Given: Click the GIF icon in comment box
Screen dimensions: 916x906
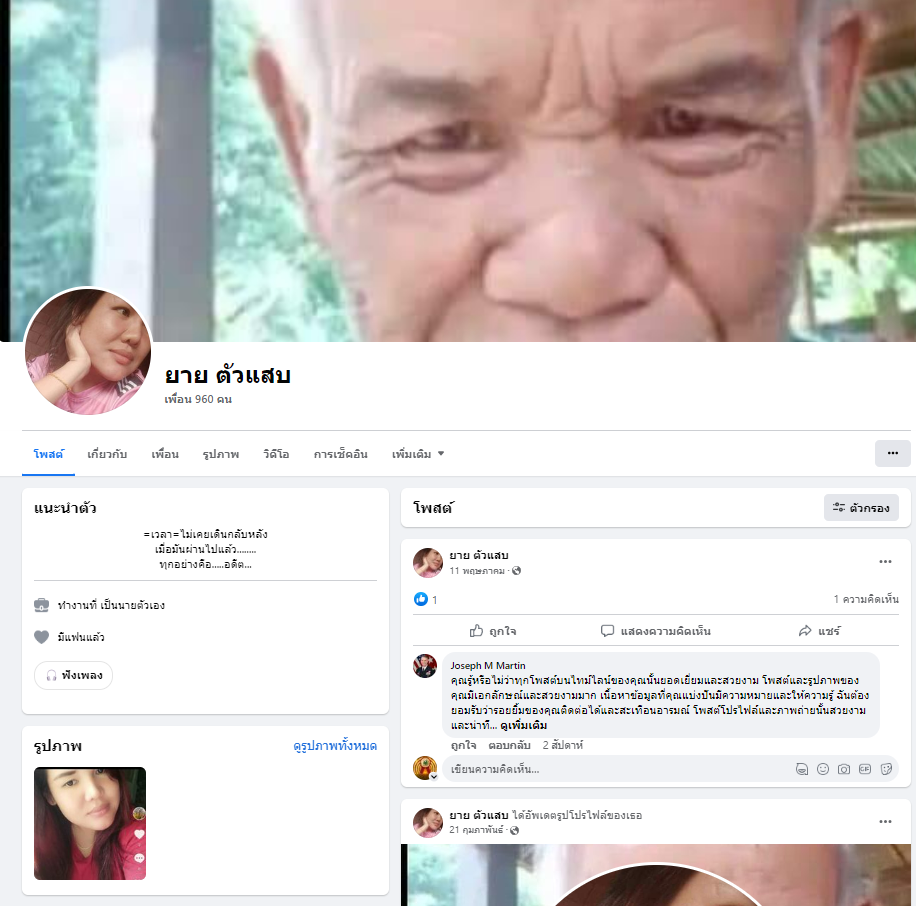Looking at the screenshot, I should click(865, 769).
